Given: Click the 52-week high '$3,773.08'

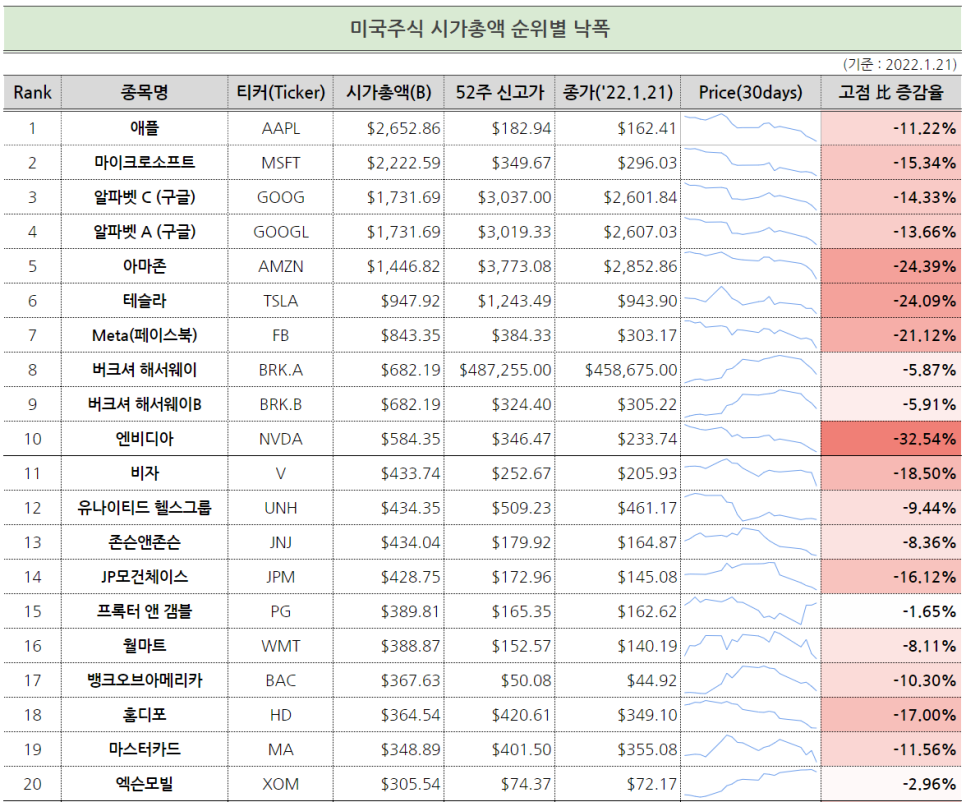Looking at the screenshot, I should tap(514, 266).
